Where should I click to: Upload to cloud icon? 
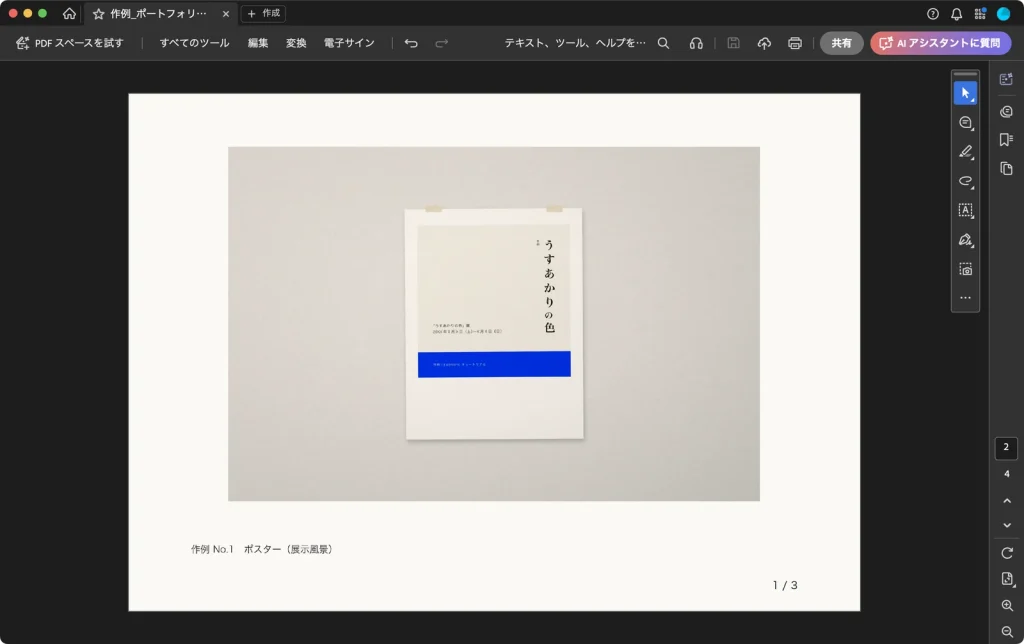coord(764,43)
